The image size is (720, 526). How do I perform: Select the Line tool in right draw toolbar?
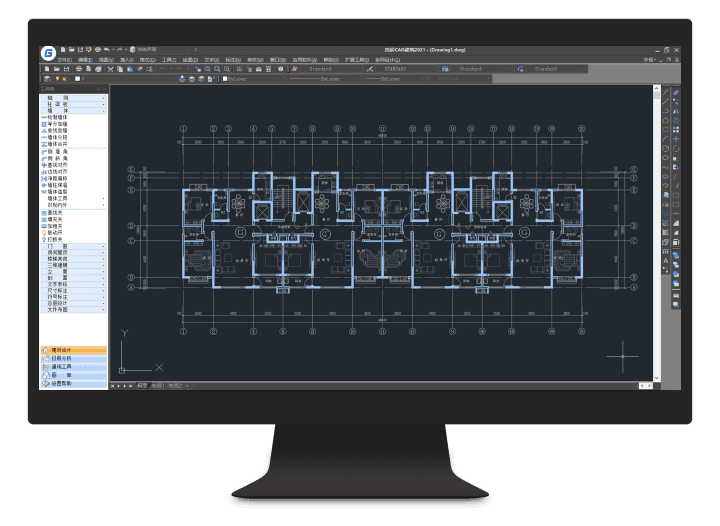coord(665,92)
